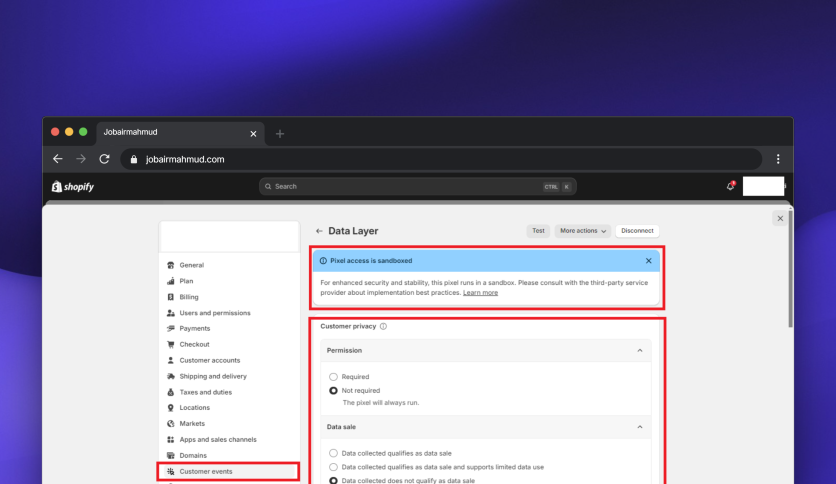Image resolution: width=836 pixels, height=484 pixels.
Task: Open the browser three-dot menu
Action: point(778,159)
